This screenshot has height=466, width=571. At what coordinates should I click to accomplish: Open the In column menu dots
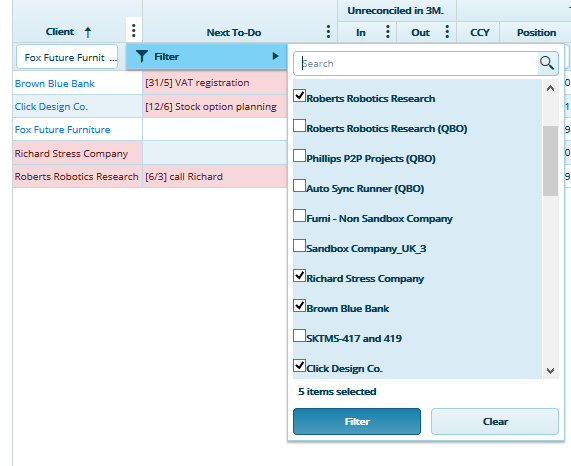pos(388,32)
